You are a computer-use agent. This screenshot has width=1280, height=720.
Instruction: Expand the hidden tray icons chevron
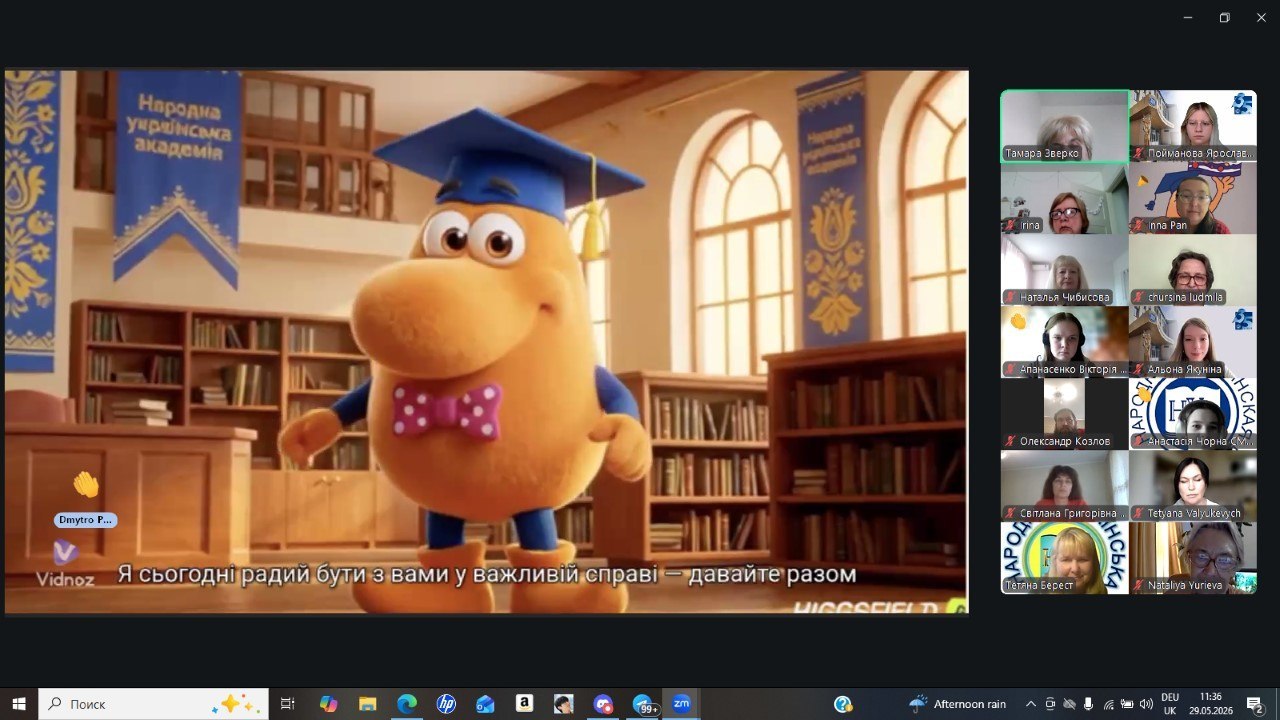pyautogui.click(x=1031, y=704)
